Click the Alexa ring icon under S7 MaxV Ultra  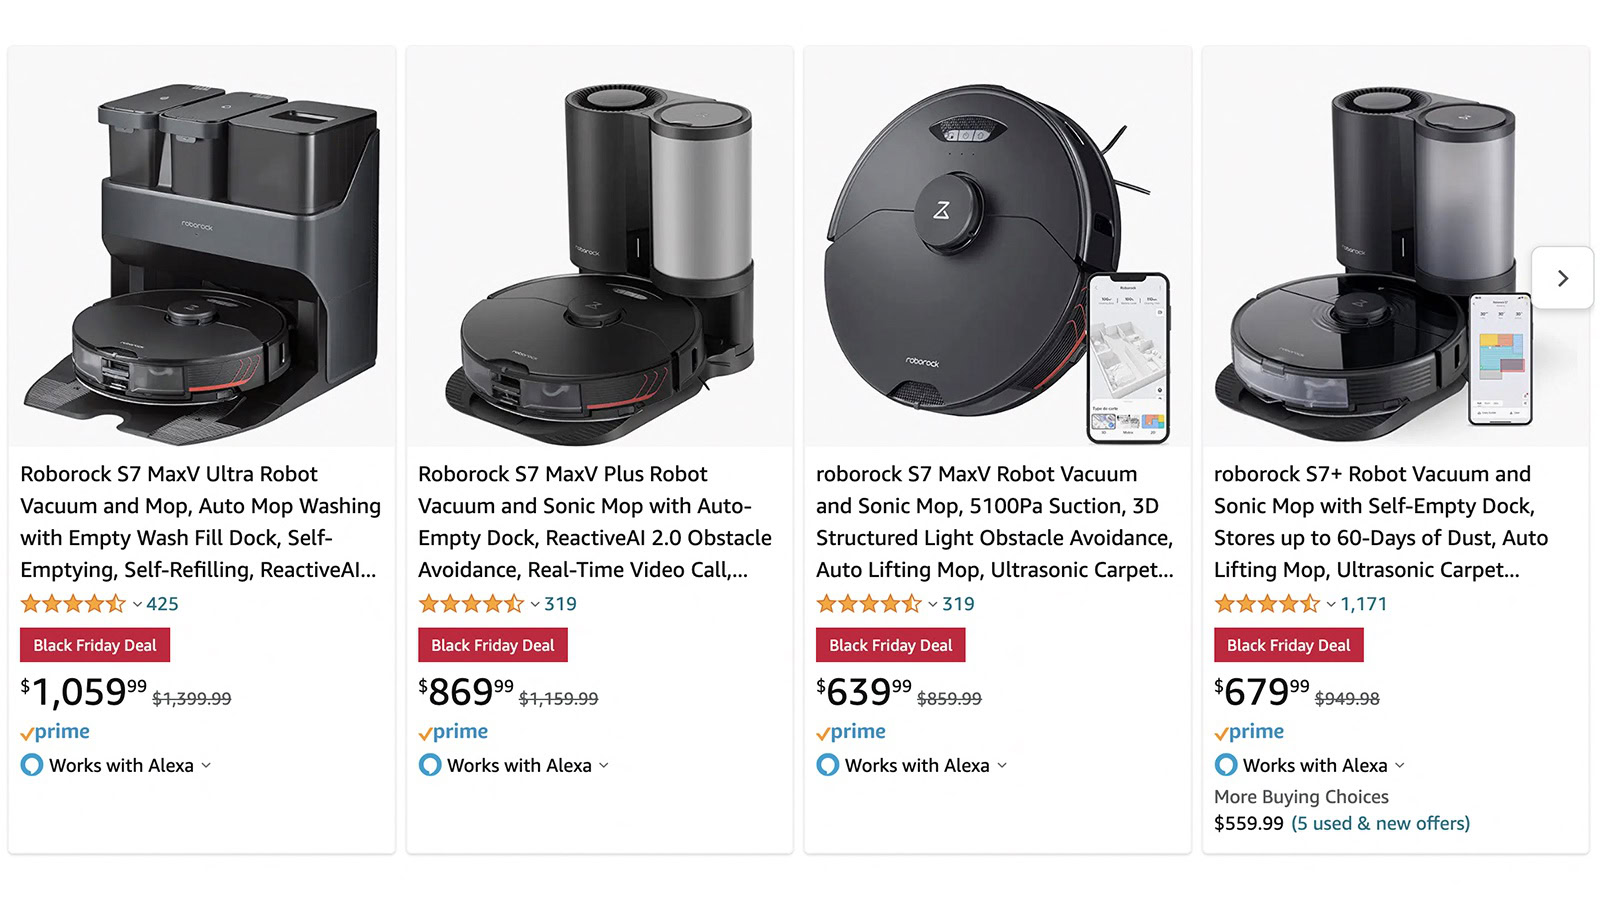32,765
